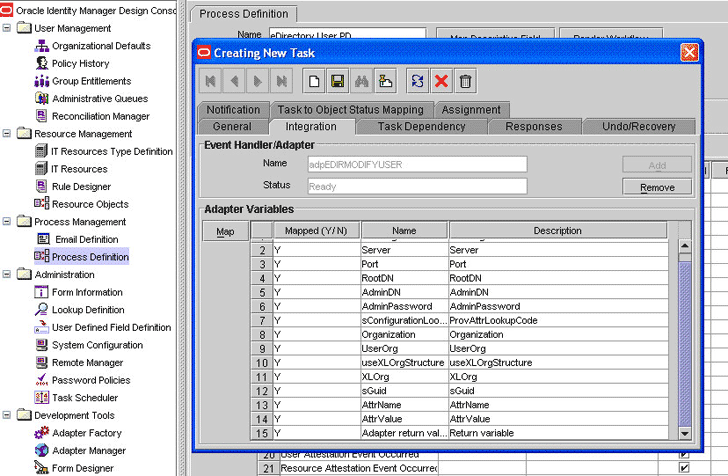Switch to the Task Dependency tab

coord(422,127)
